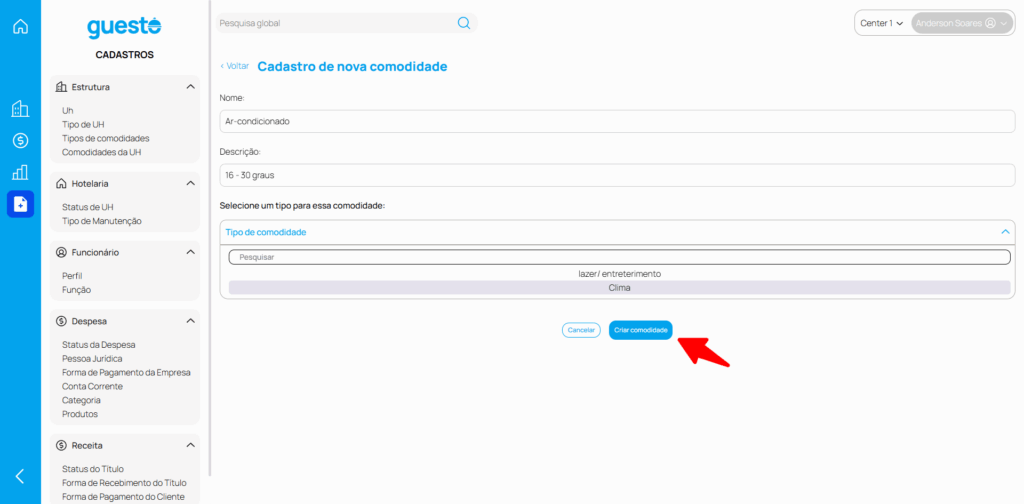
Task: Click the Descrição input field
Action: 617,174
